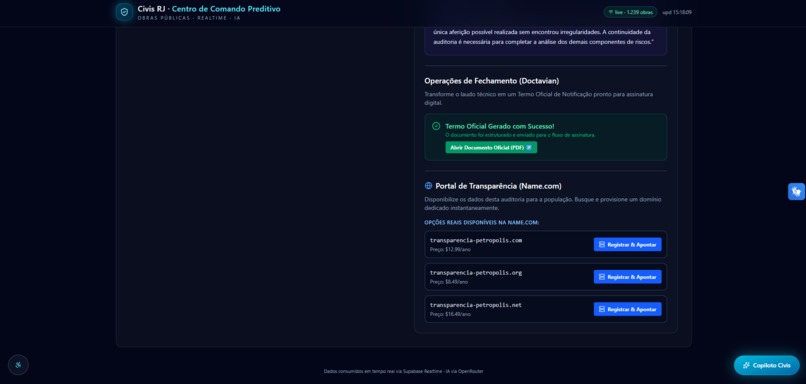The width and height of the screenshot is (806, 384).
Task: Click the Civis RJ shield logo icon
Action: tap(124, 12)
